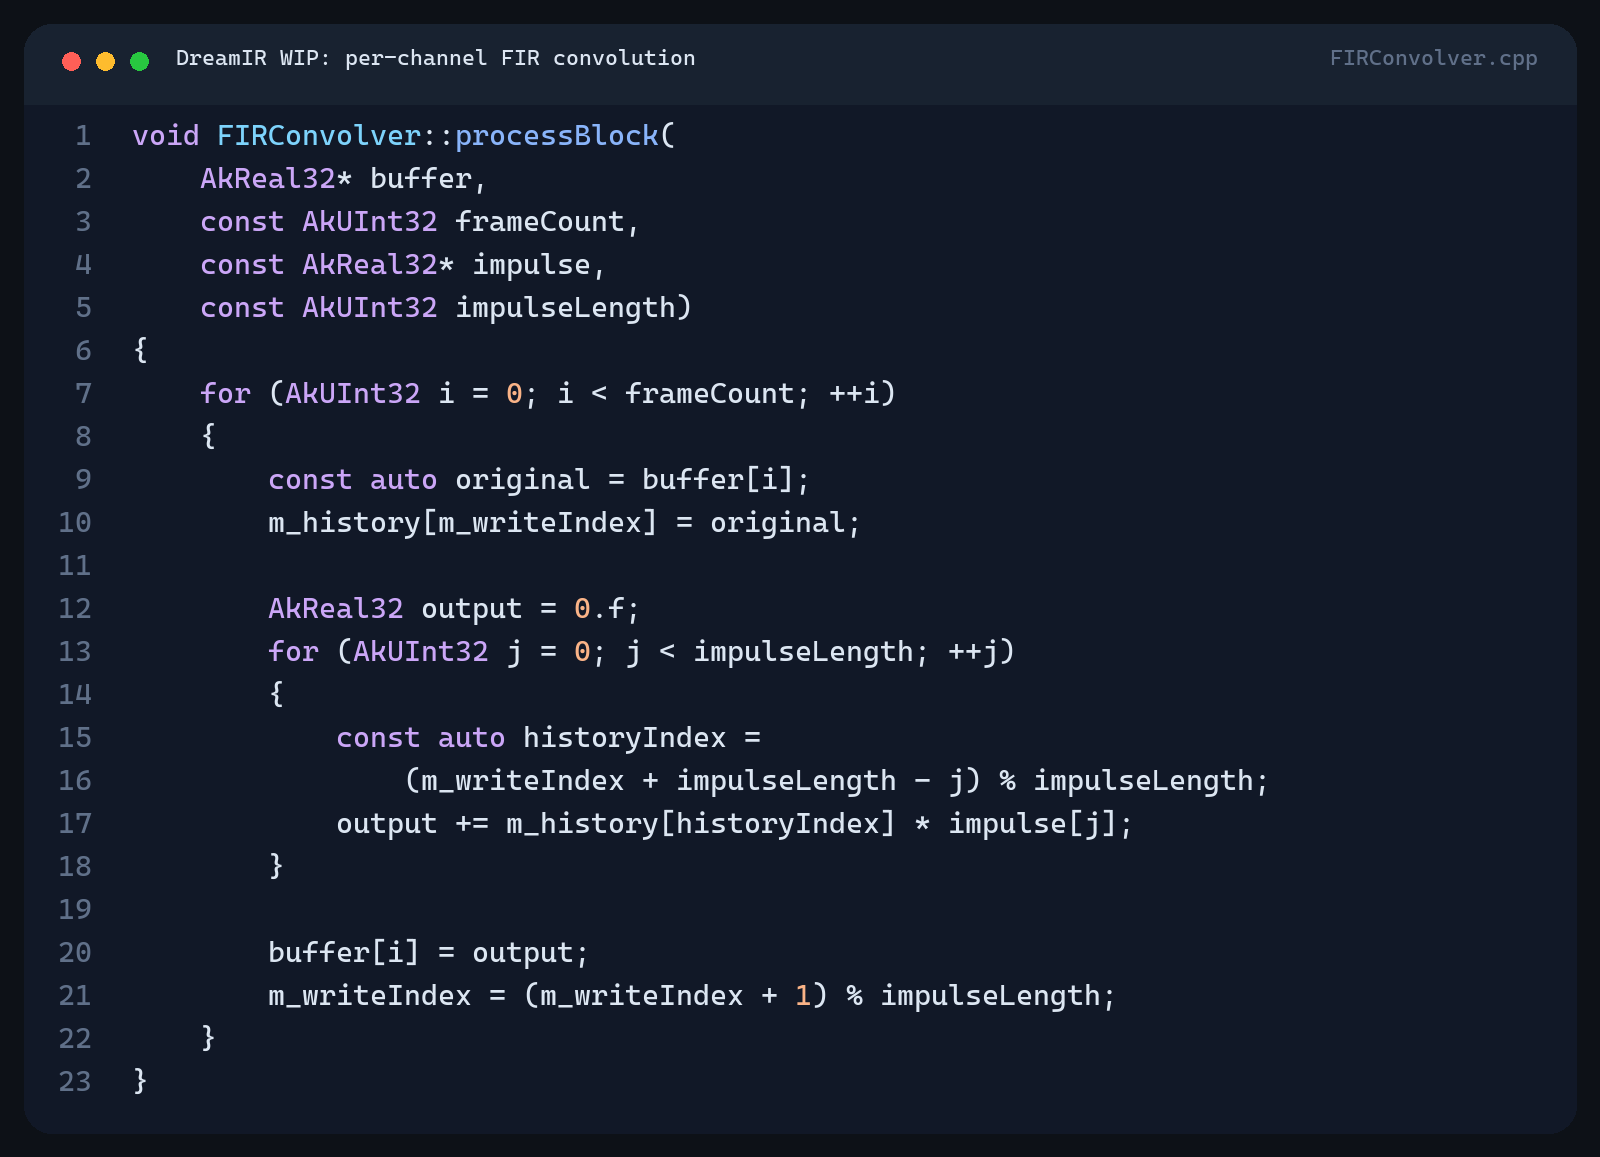Image resolution: width=1600 pixels, height=1157 pixels.
Task: Click the file name FIRConvolver.cpp
Action: [1433, 58]
